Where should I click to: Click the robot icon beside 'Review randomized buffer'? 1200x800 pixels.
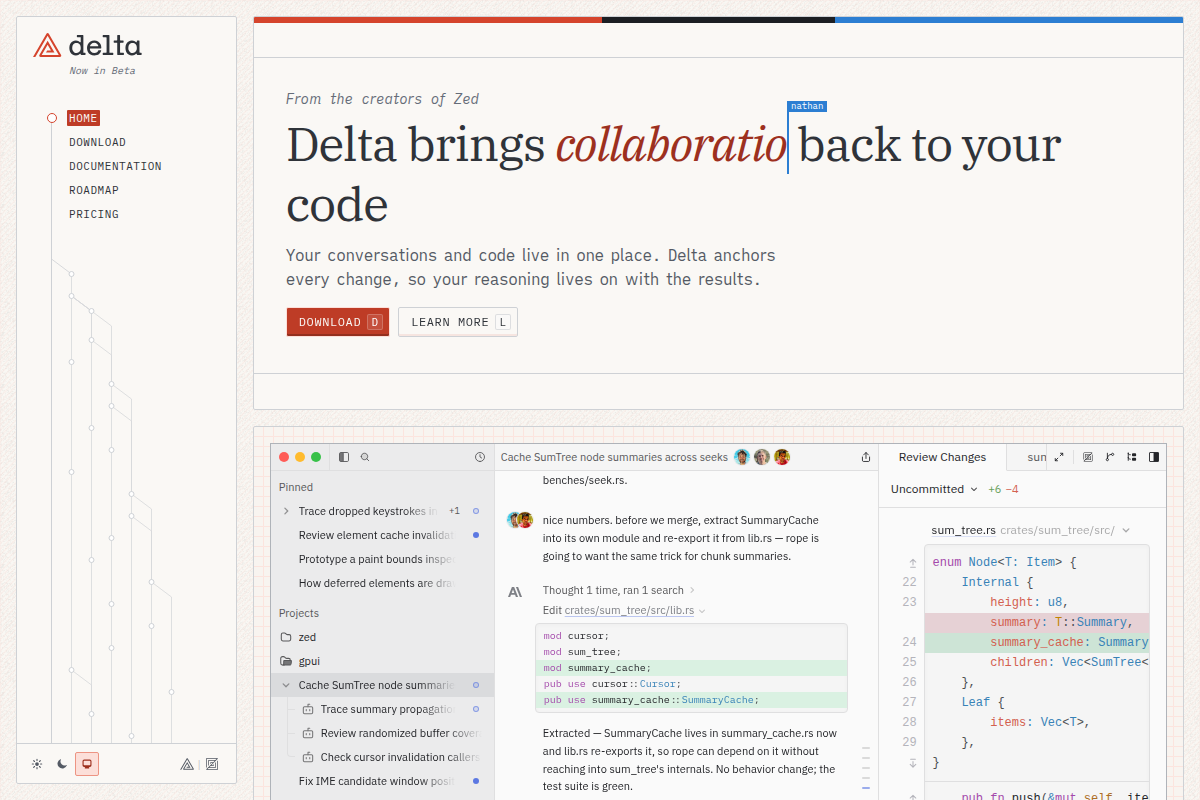click(x=308, y=733)
